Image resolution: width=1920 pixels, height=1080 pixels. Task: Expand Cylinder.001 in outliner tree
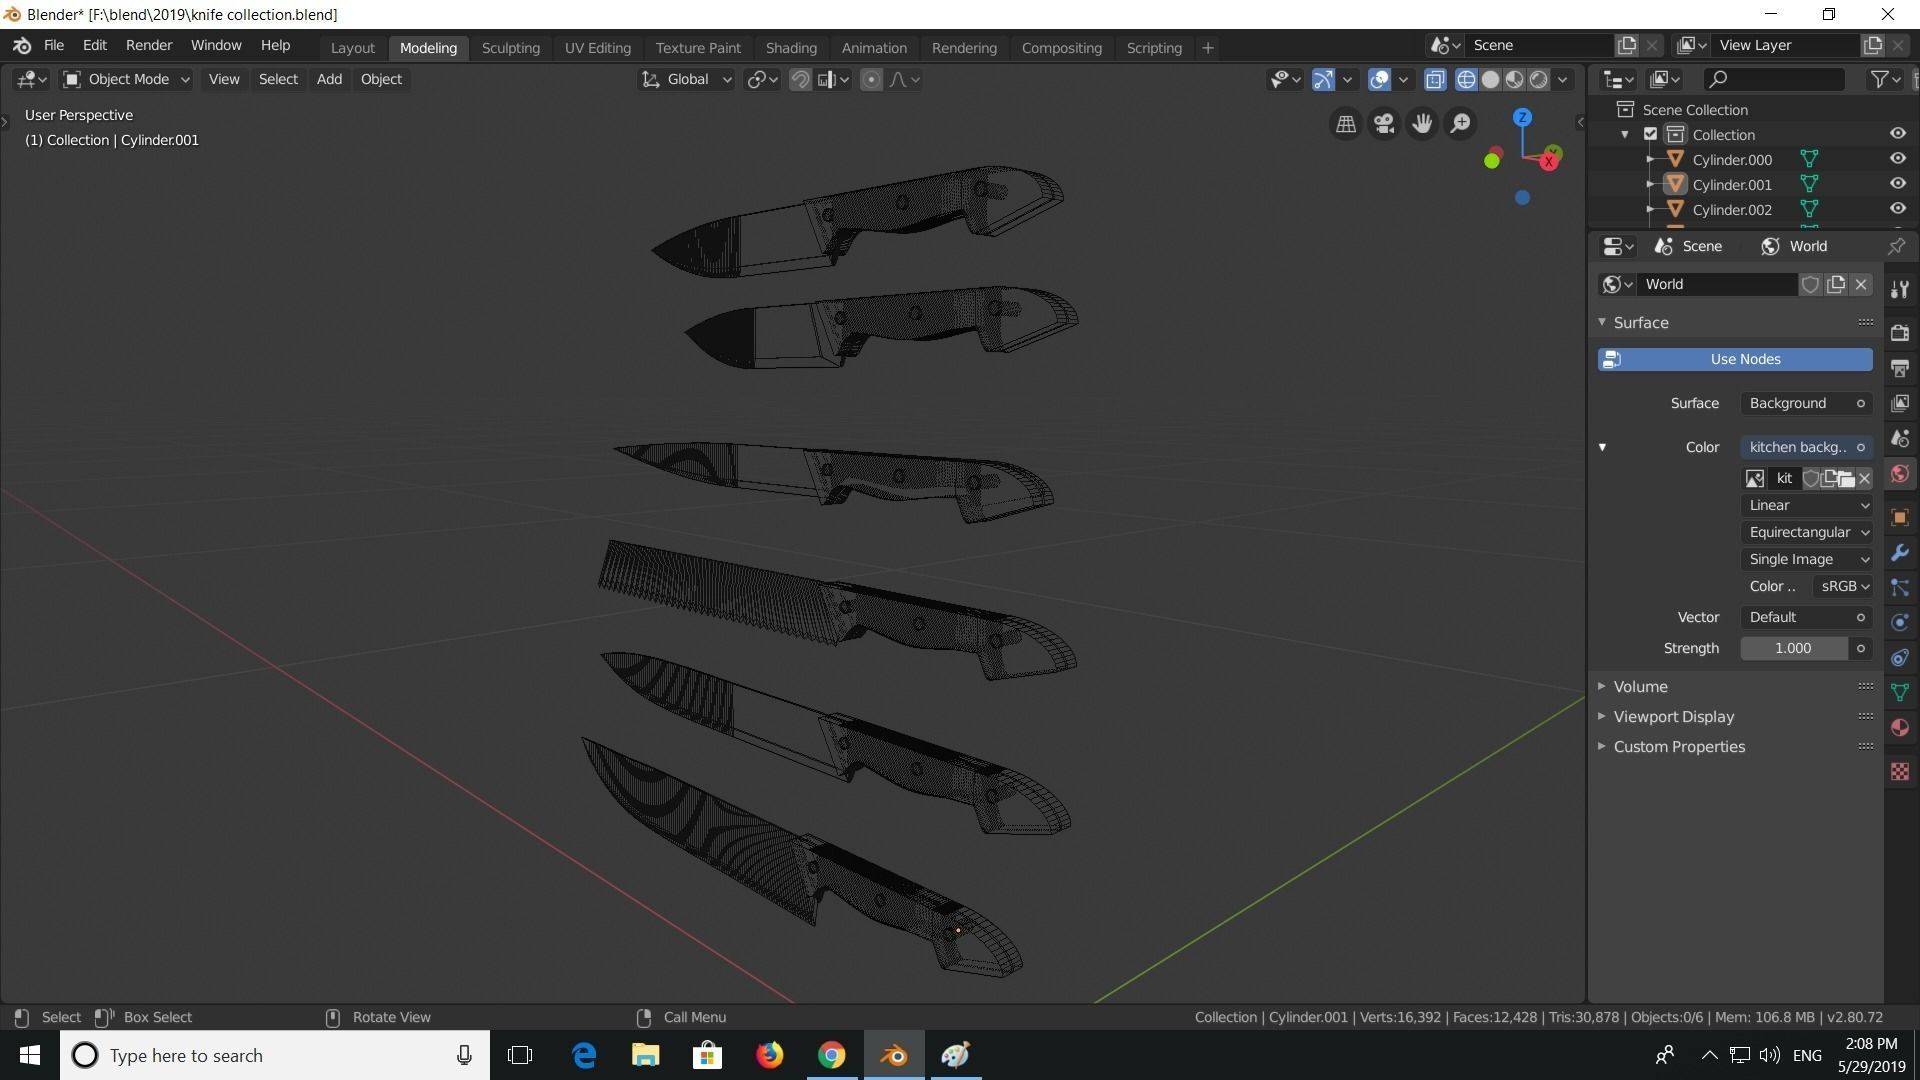(1650, 185)
